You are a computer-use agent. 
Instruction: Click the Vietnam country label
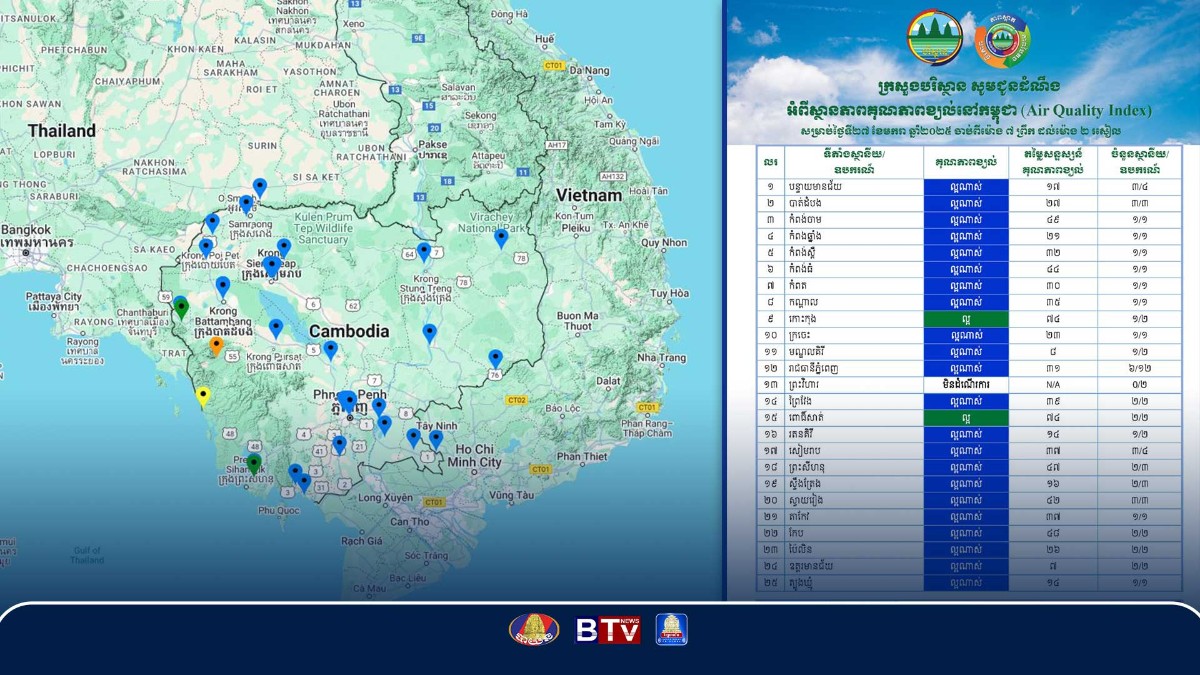click(590, 194)
